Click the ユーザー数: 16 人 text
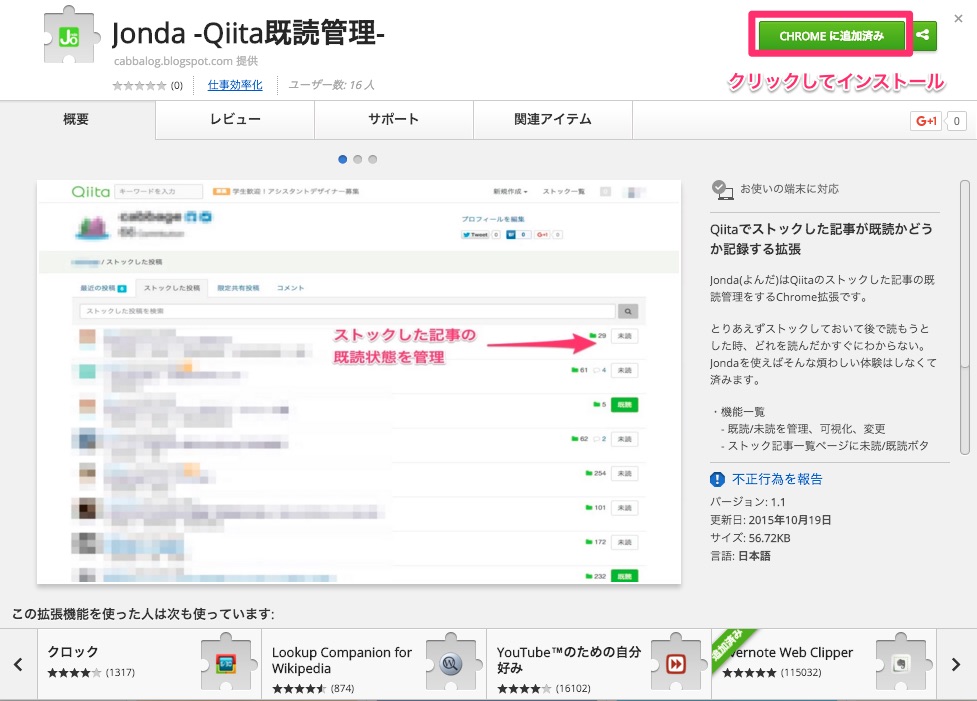The width and height of the screenshot is (977, 701). pos(331,85)
